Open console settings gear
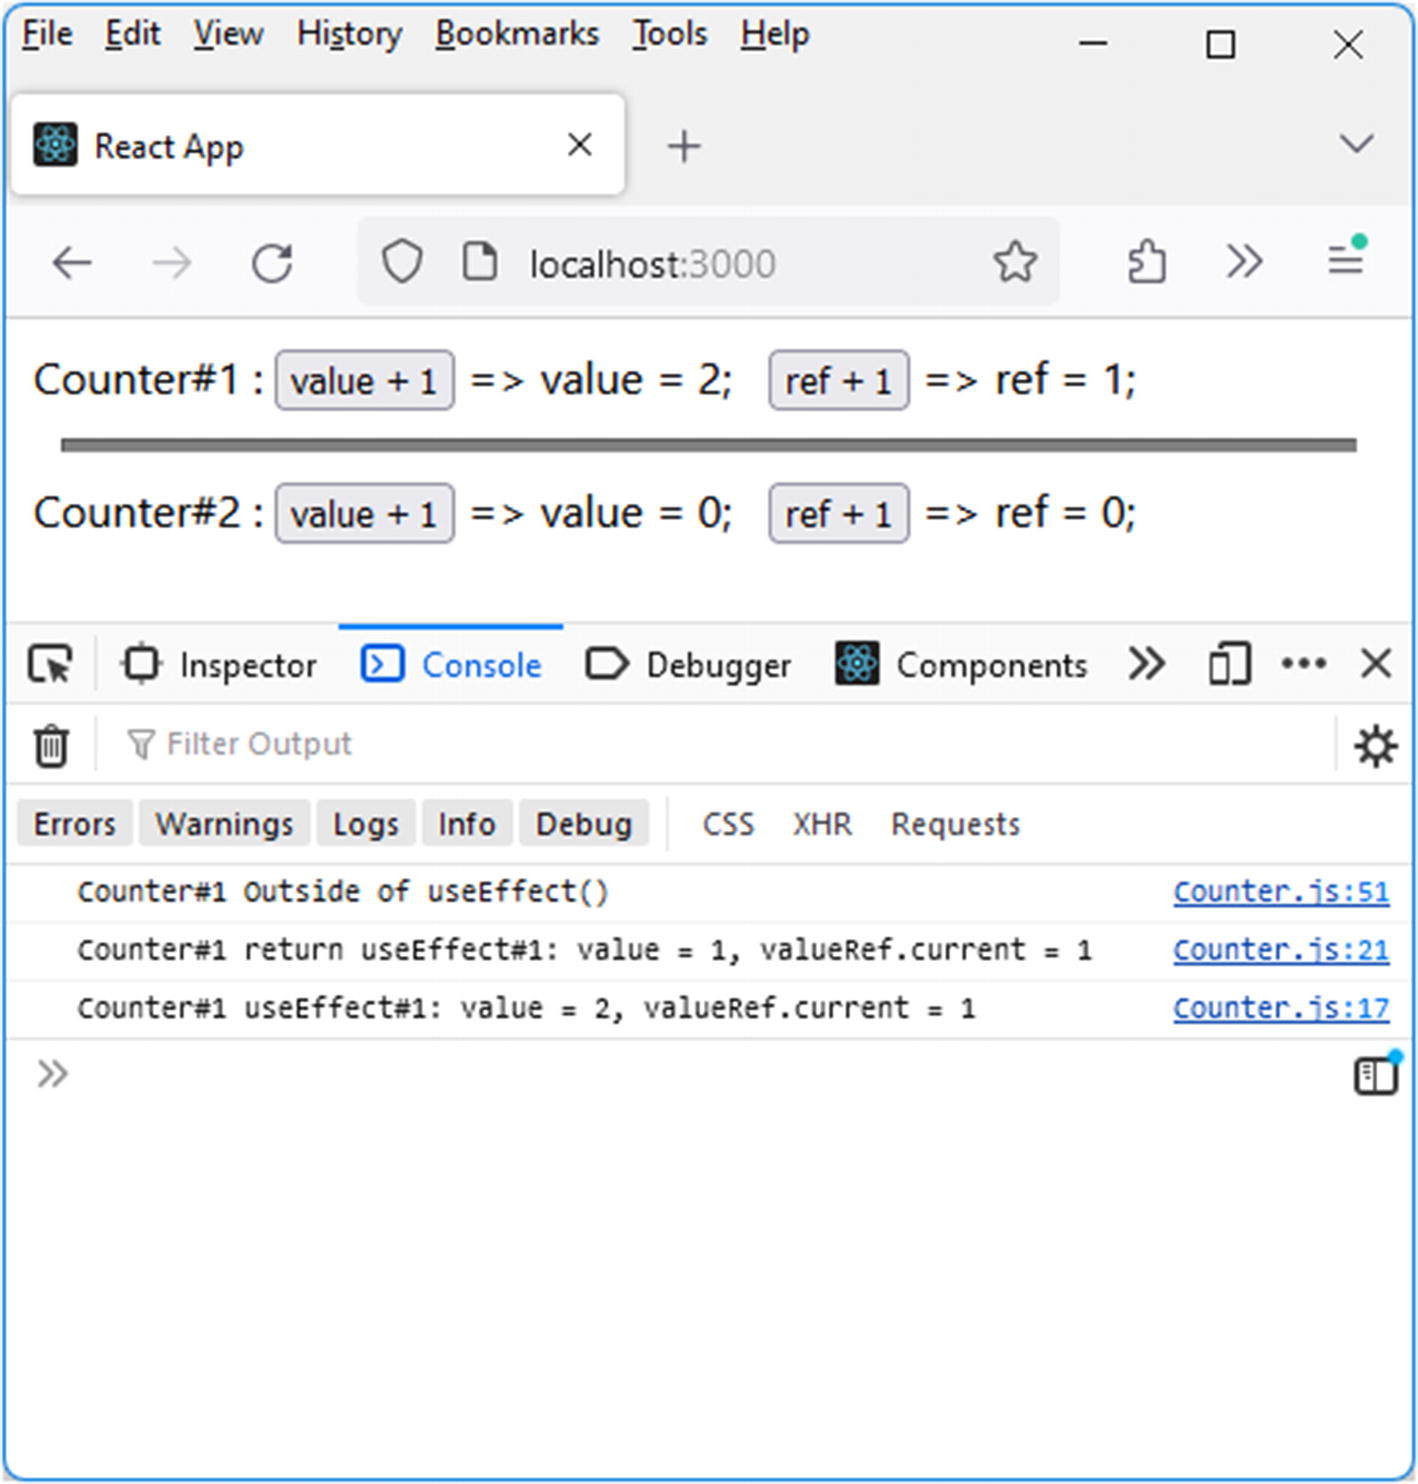The image size is (1418, 1484). pyautogui.click(x=1375, y=746)
